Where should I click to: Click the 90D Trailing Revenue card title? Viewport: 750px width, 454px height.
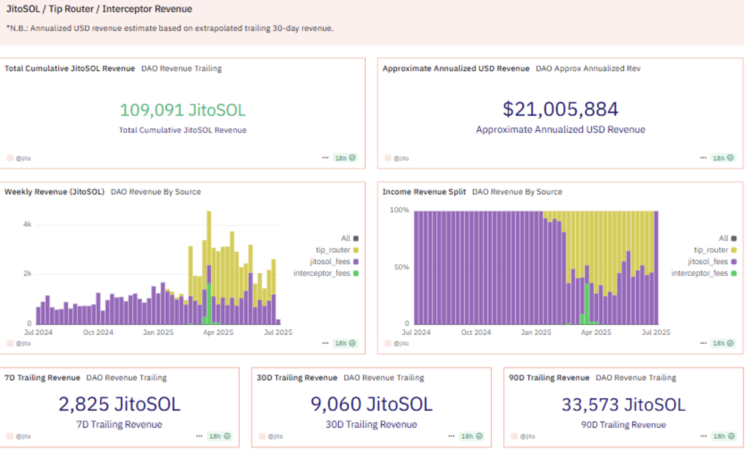click(549, 377)
